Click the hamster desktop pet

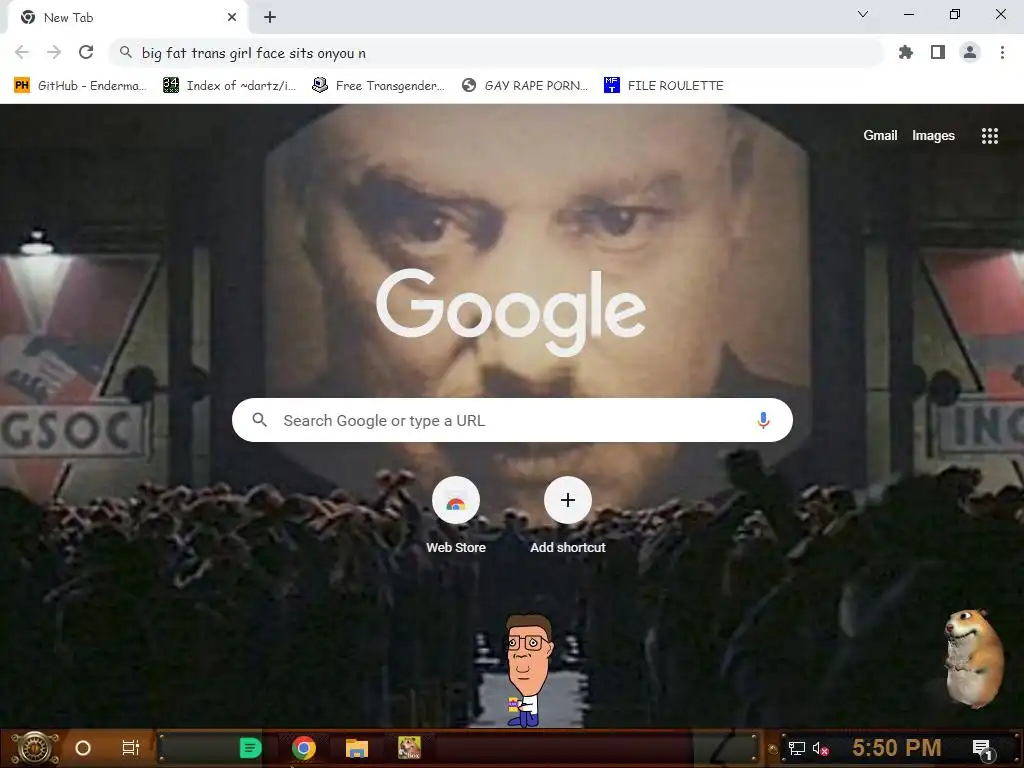point(974,658)
